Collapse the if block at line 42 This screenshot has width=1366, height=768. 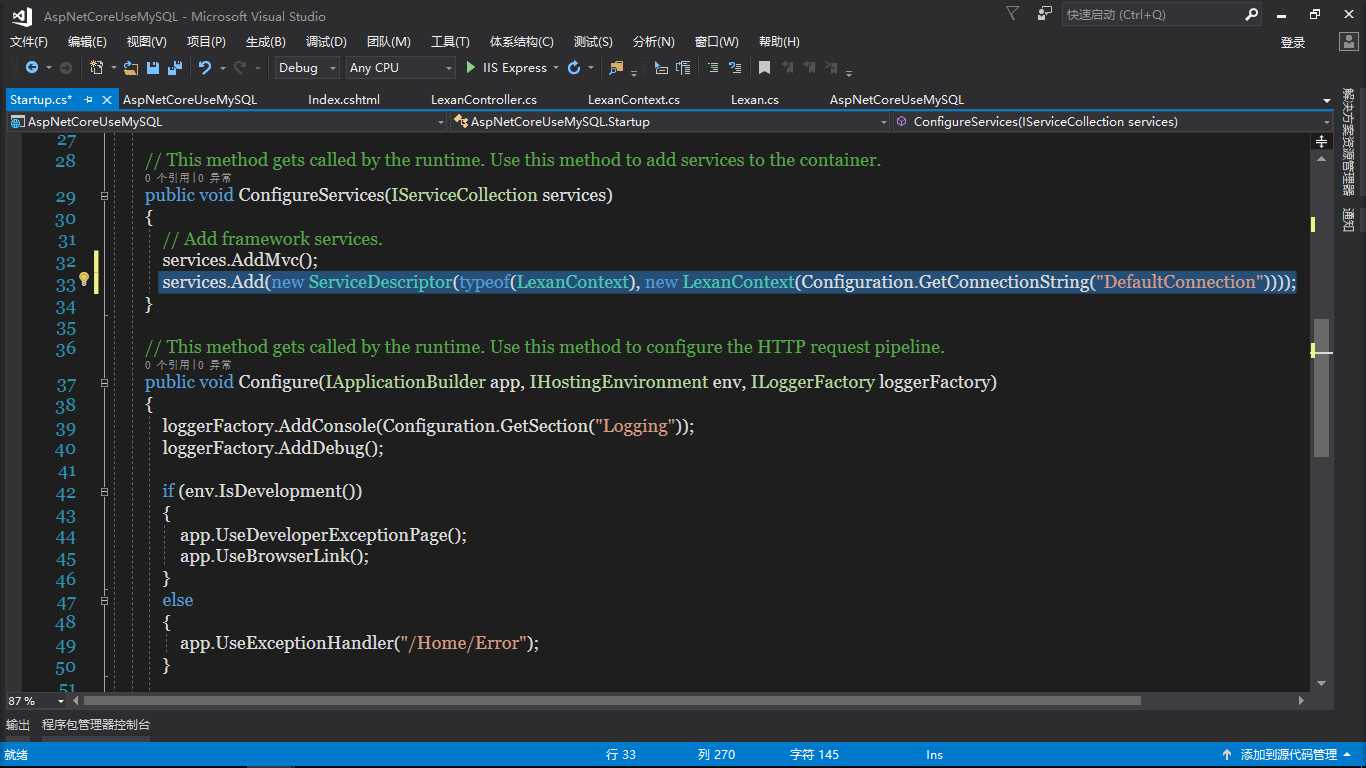pos(104,492)
